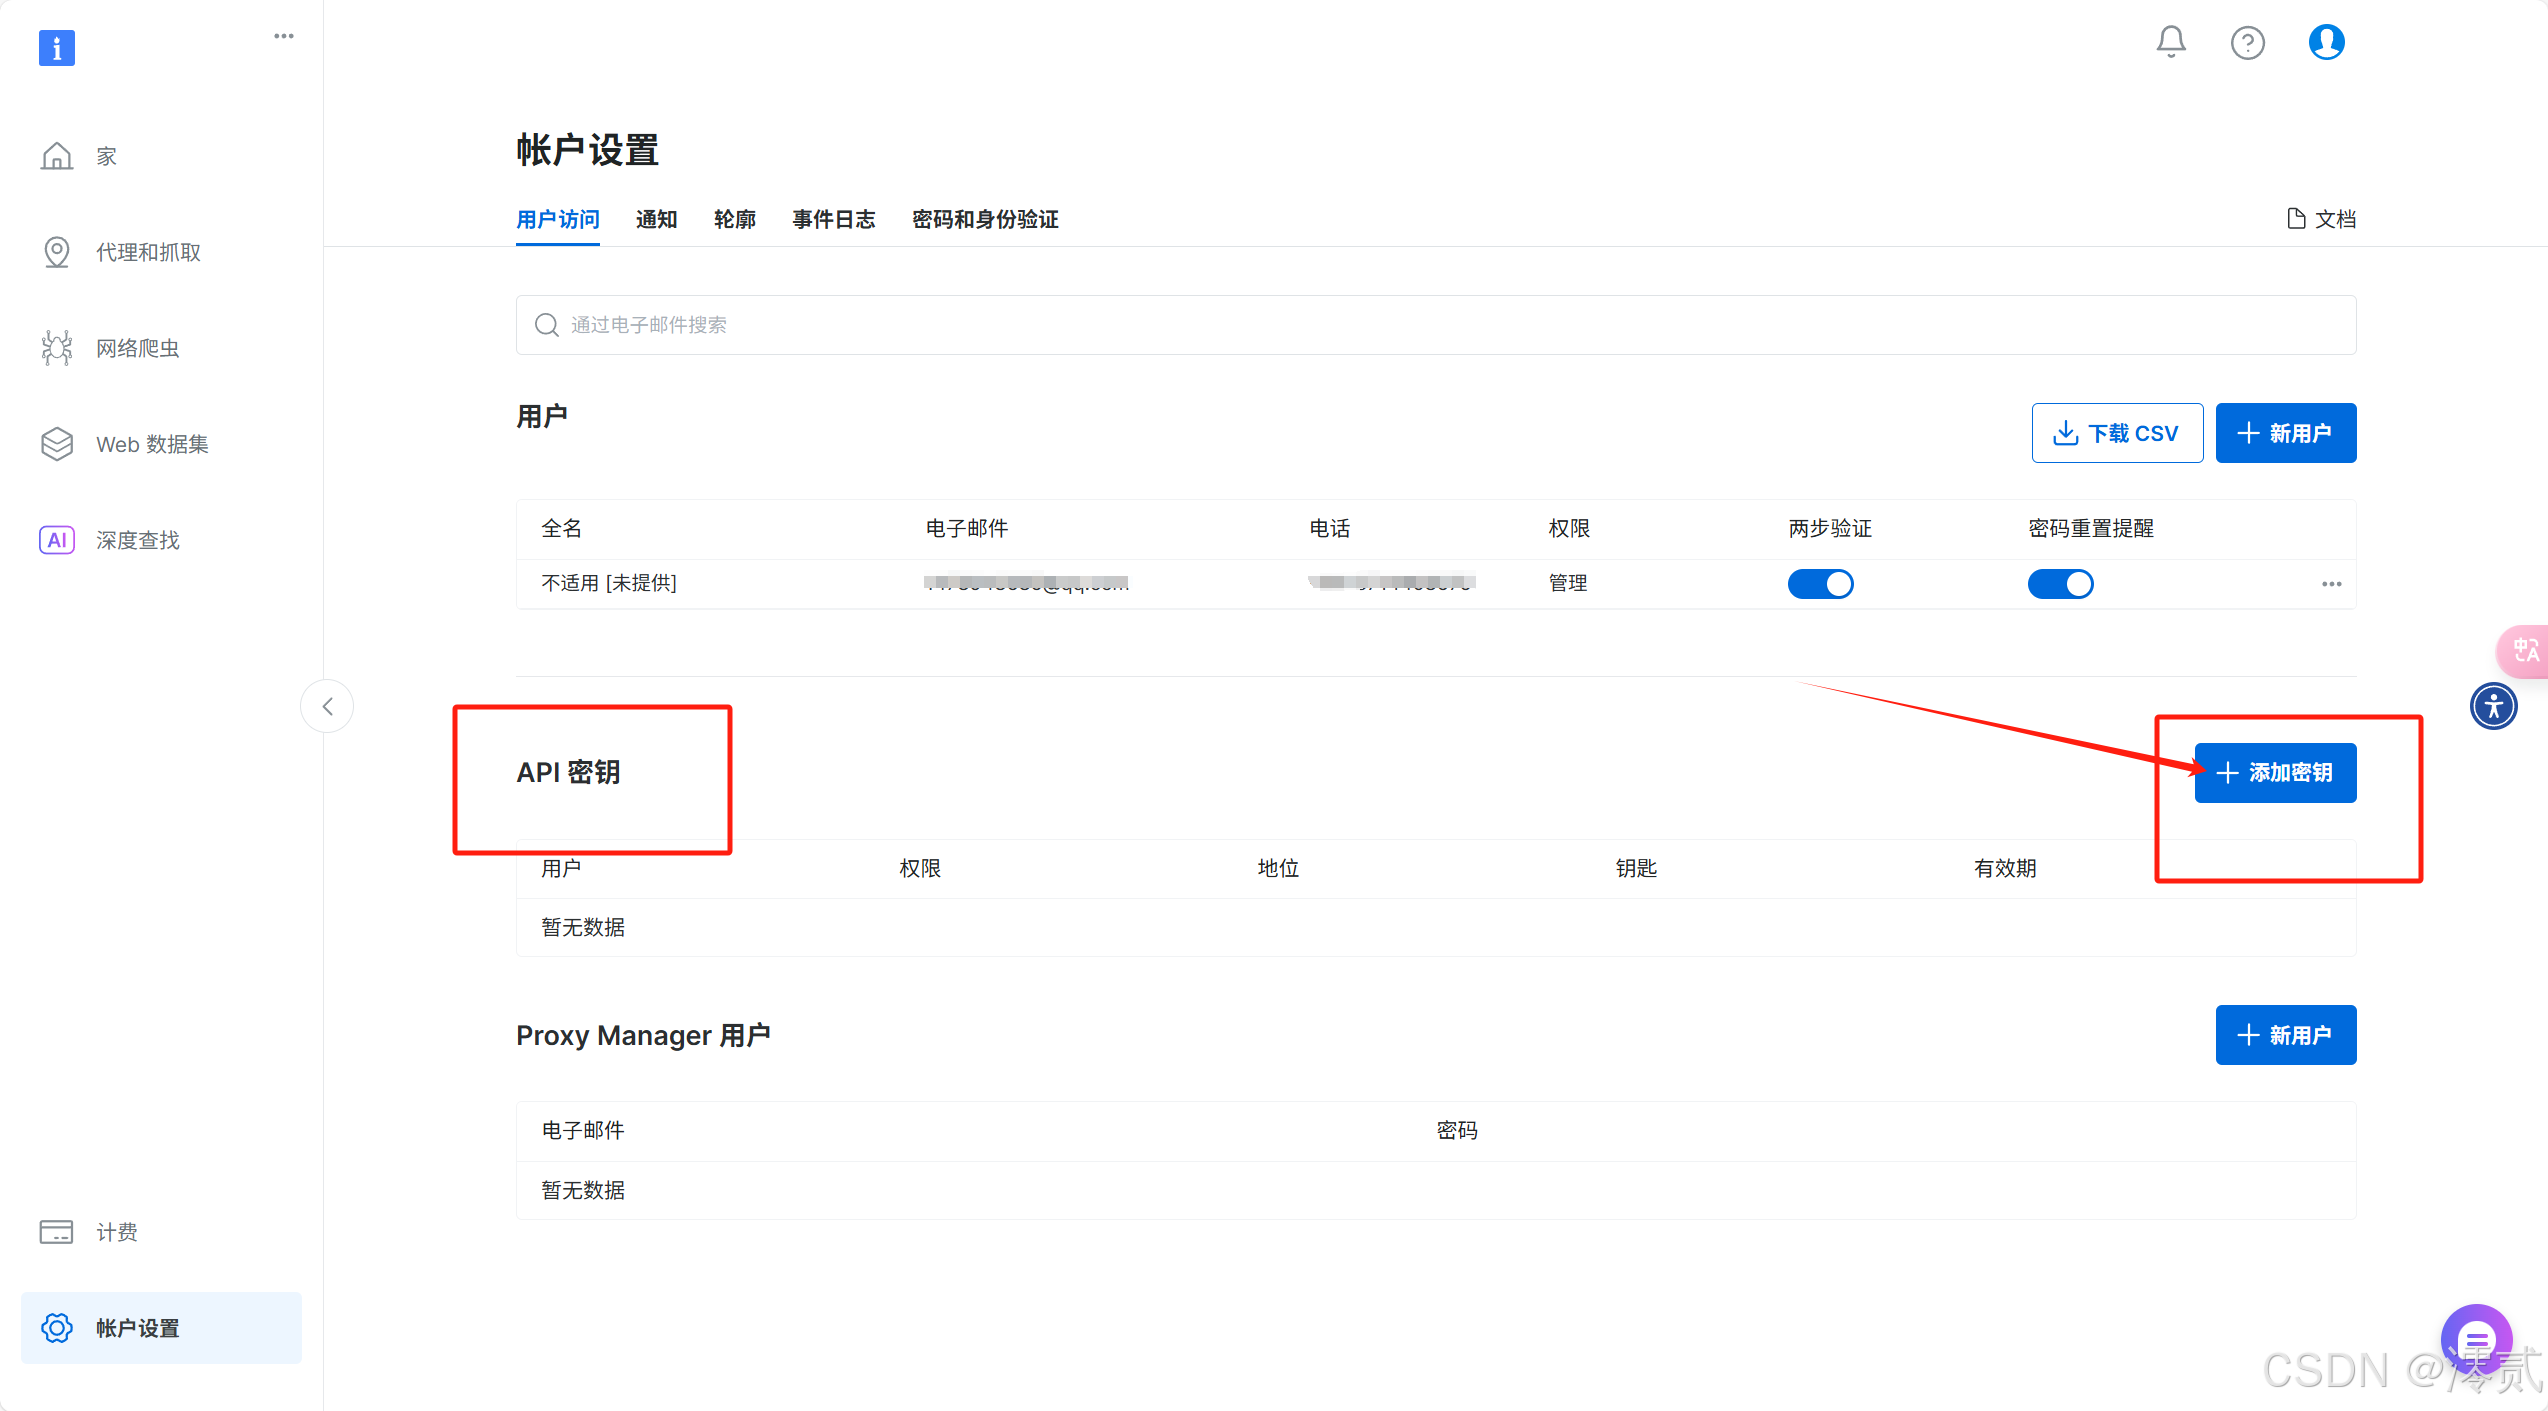Collapse the sidebar with the chevron
Viewport: 2548px width, 1411px height.
[x=327, y=706]
